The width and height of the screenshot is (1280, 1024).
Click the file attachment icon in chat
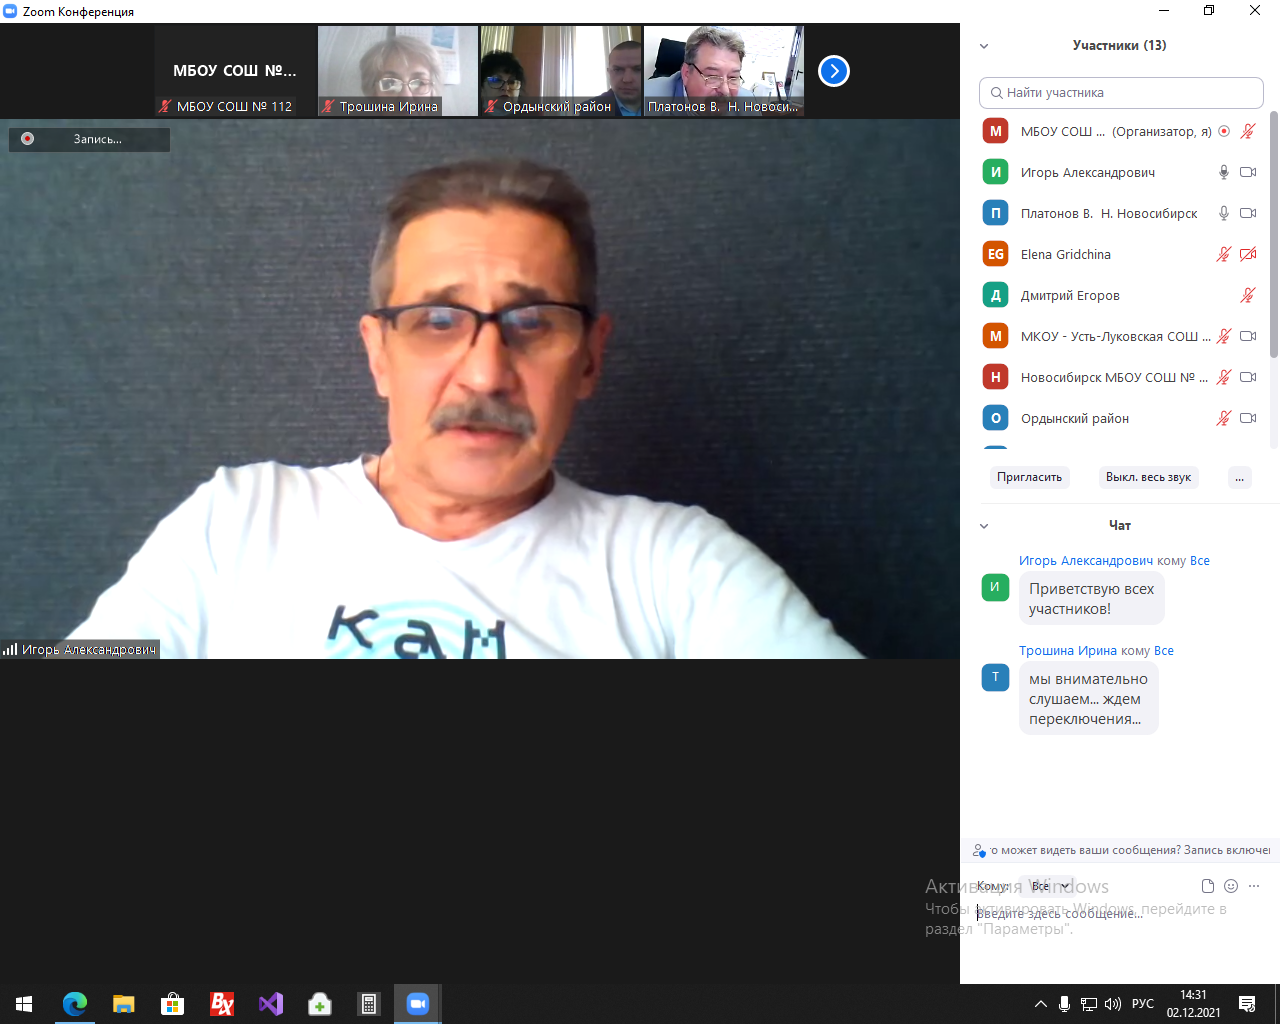coord(1208,886)
